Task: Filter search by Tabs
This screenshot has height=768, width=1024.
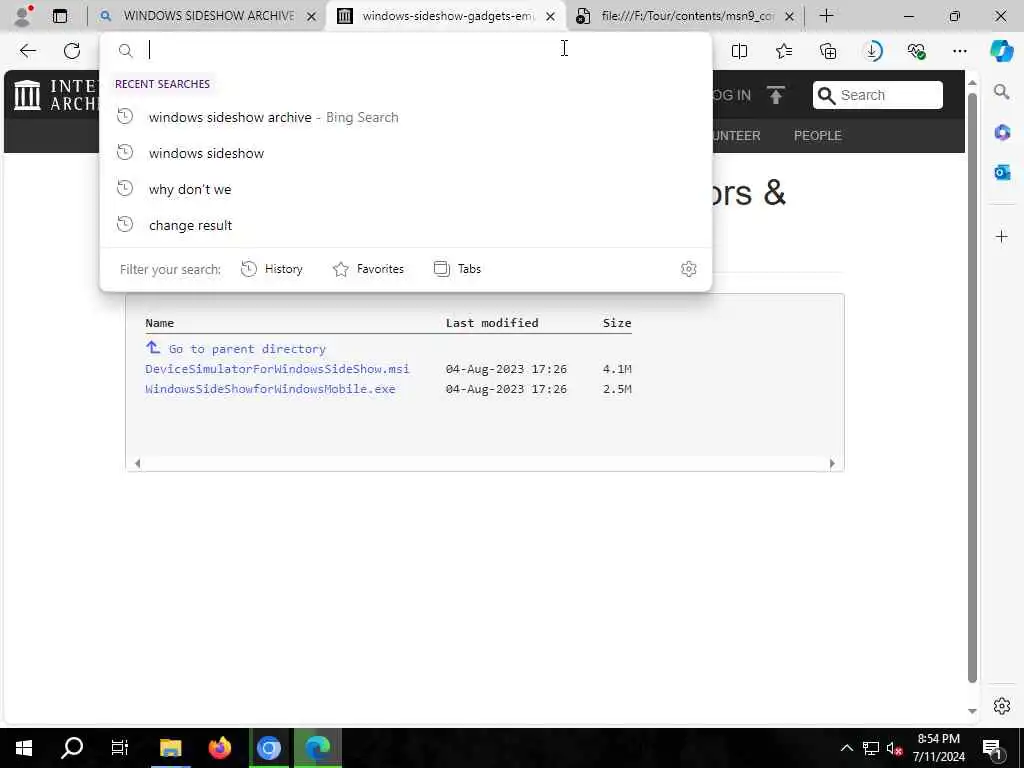Action: click(x=457, y=269)
